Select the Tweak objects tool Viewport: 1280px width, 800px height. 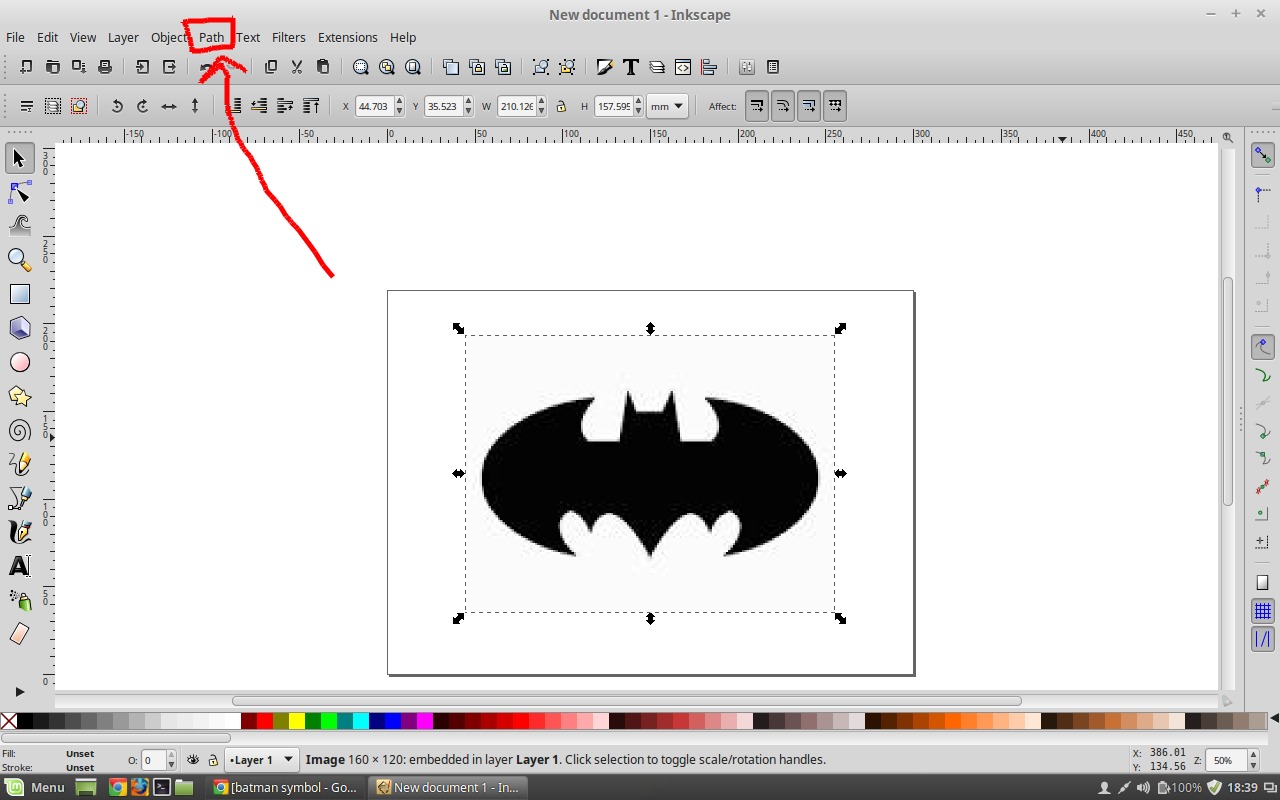19,226
